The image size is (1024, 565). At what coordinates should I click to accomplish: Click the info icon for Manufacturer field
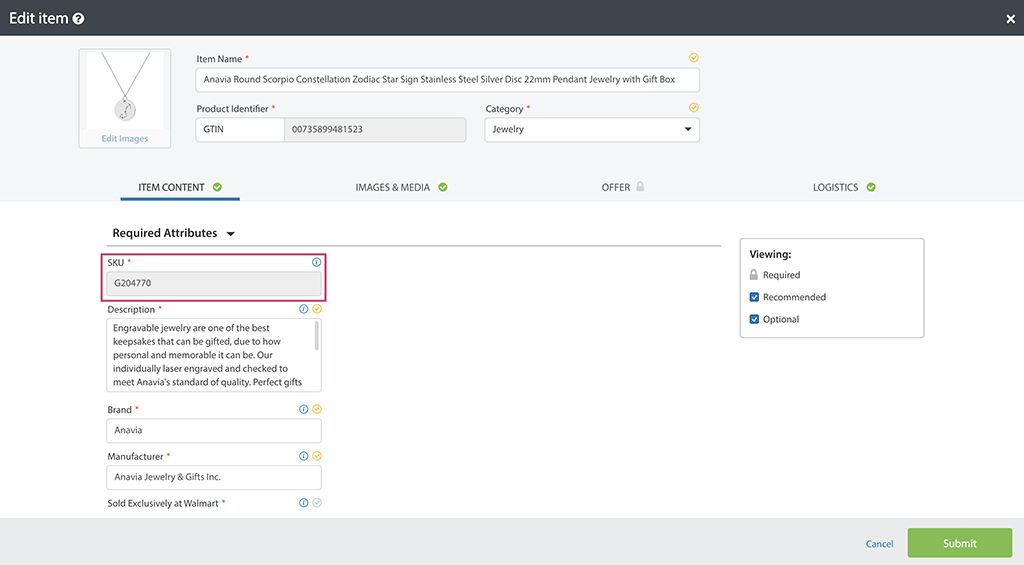(x=304, y=456)
